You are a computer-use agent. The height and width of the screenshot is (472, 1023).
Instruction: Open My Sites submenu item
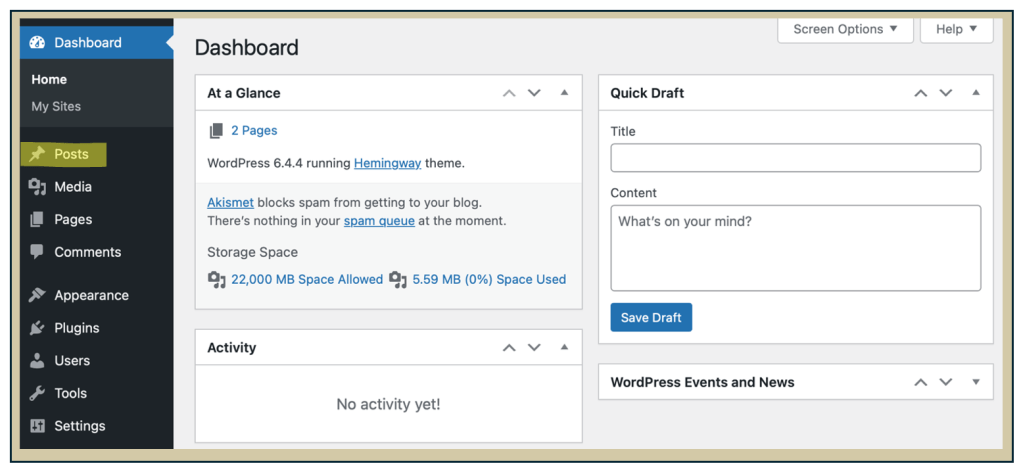point(56,106)
